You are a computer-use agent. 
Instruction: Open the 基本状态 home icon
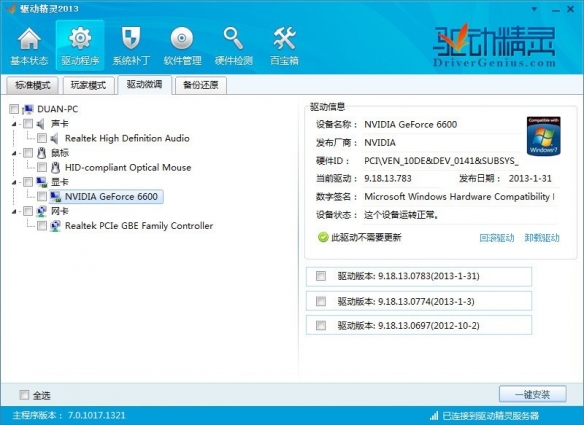point(29,39)
